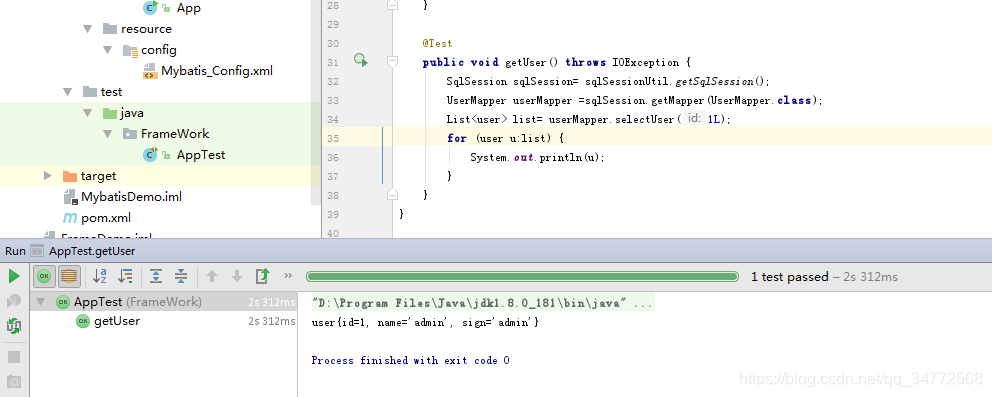Click the Maven m icon beside pom.xml
This screenshot has height=397, width=992.
[70, 218]
